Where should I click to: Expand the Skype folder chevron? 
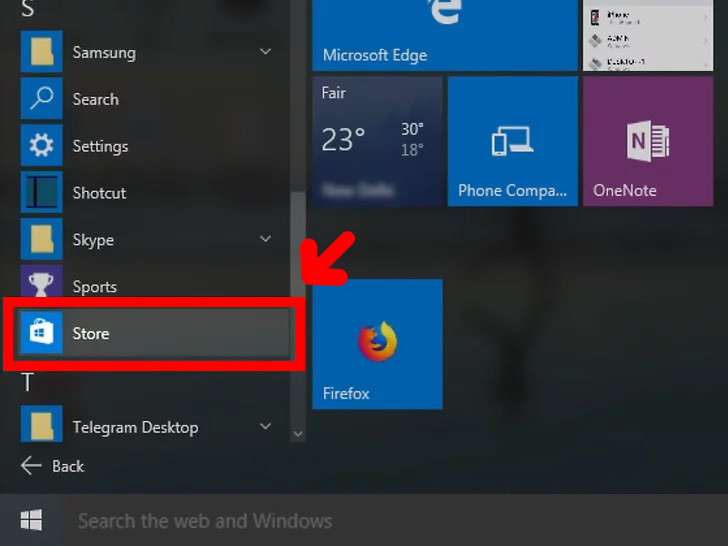point(265,239)
